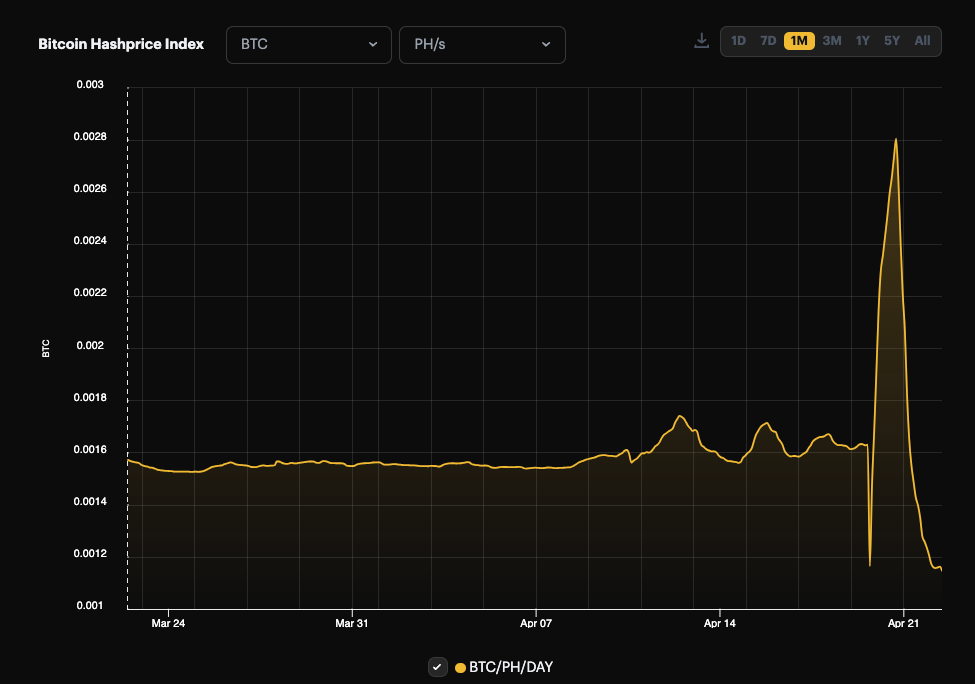Click the active 1M timeframe button
This screenshot has height=684, width=975.
pos(798,41)
